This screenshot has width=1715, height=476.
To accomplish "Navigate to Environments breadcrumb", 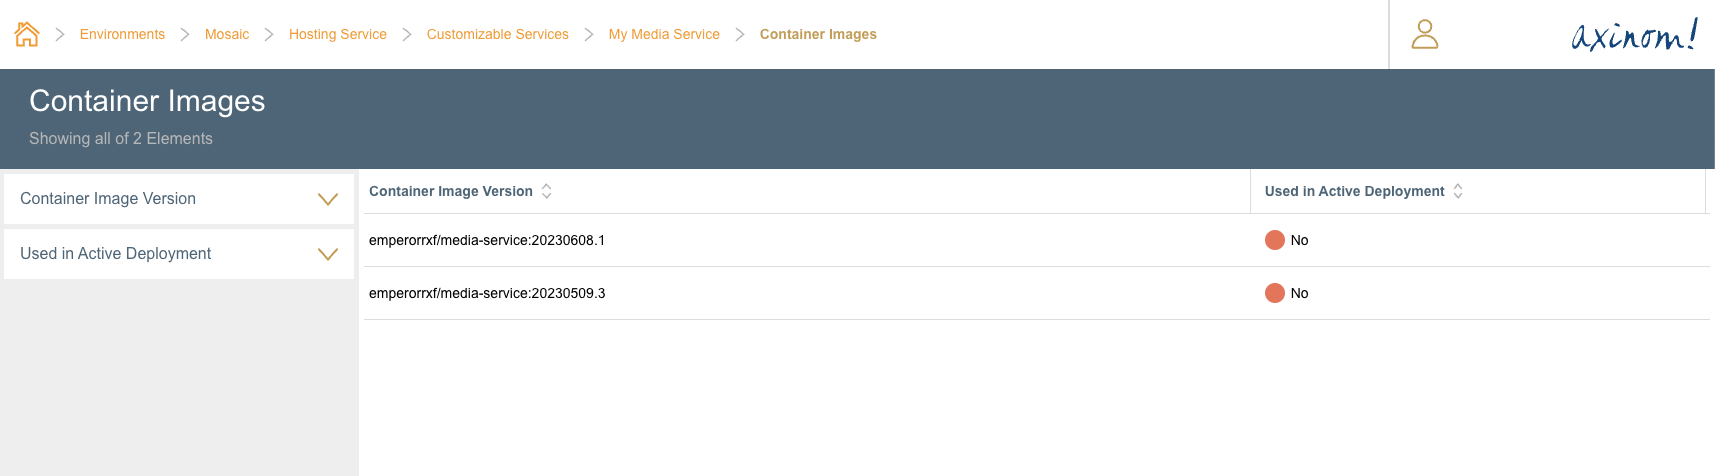I will pos(122,34).
